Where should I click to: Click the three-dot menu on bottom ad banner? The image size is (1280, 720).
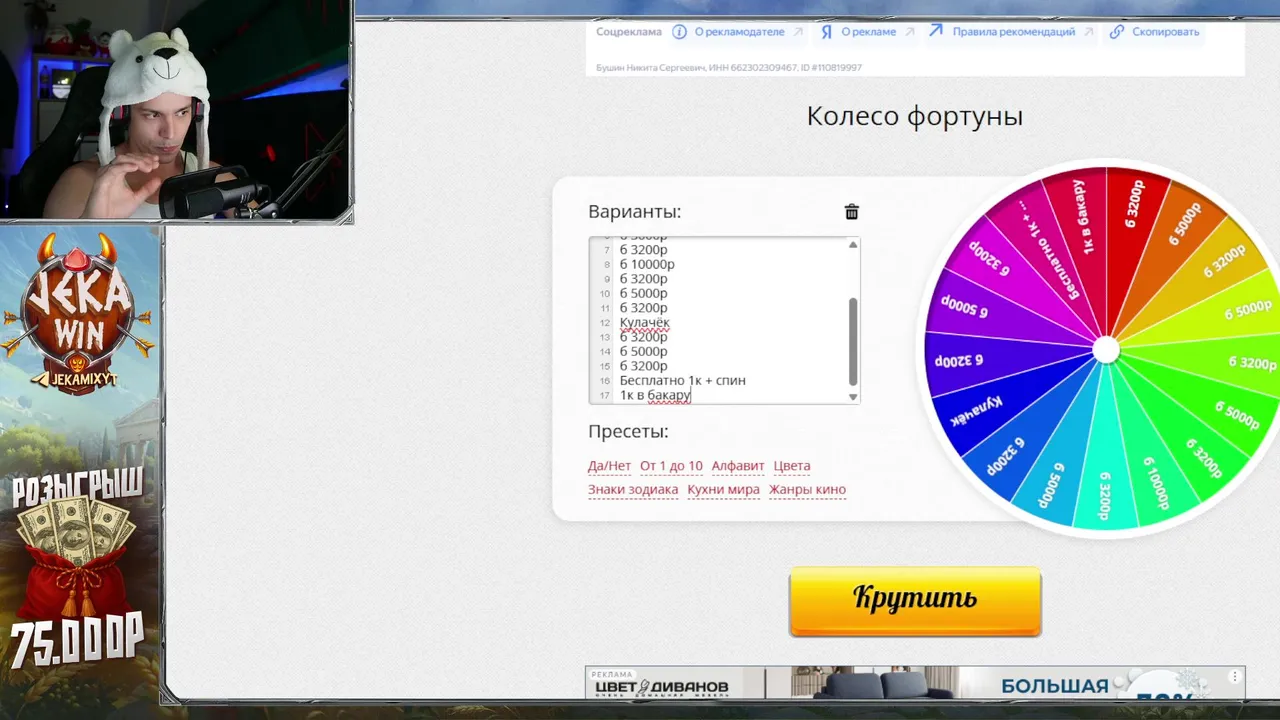[1237, 678]
